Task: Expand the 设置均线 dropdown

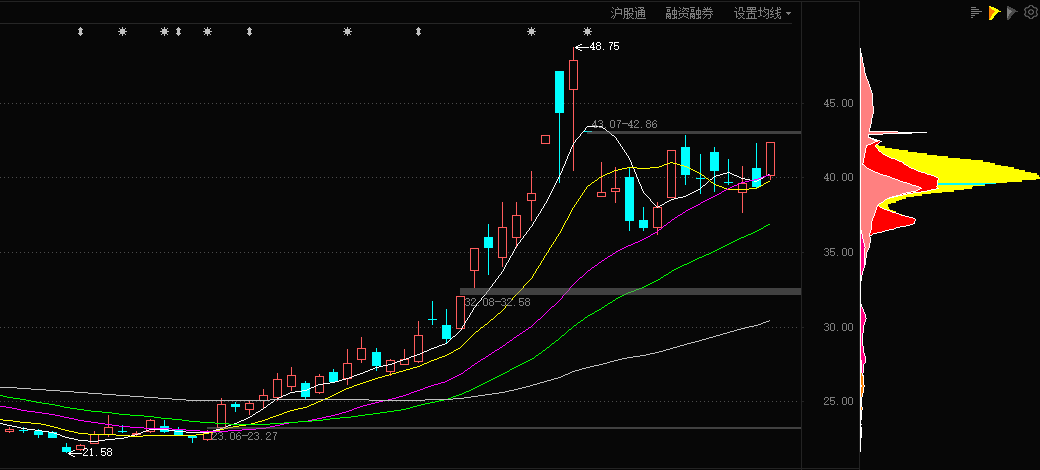Action: click(762, 13)
